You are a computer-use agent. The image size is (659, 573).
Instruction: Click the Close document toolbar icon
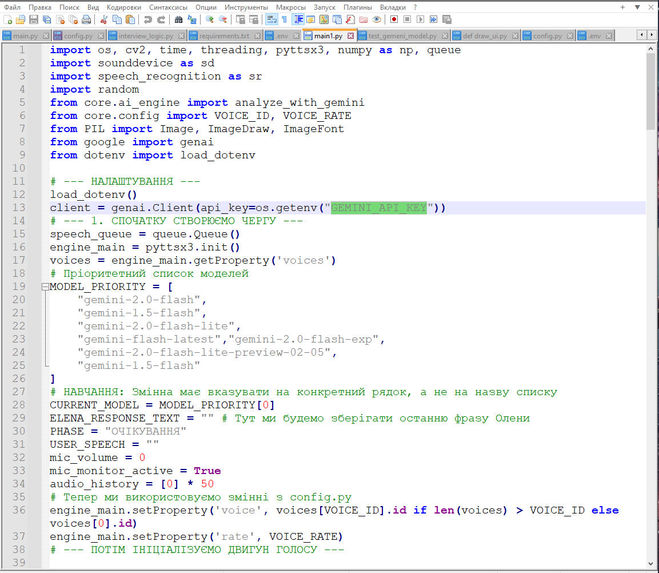point(60,20)
